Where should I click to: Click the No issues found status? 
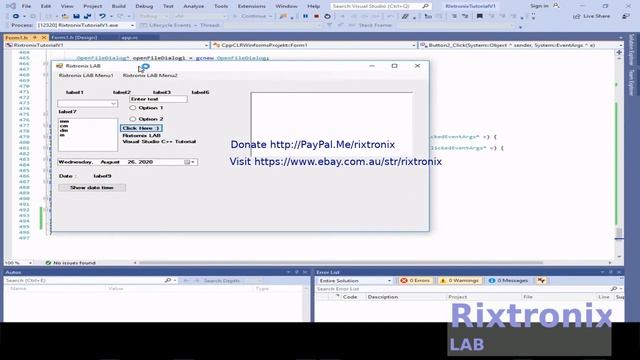pyautogui.click(x=70, y=263)
